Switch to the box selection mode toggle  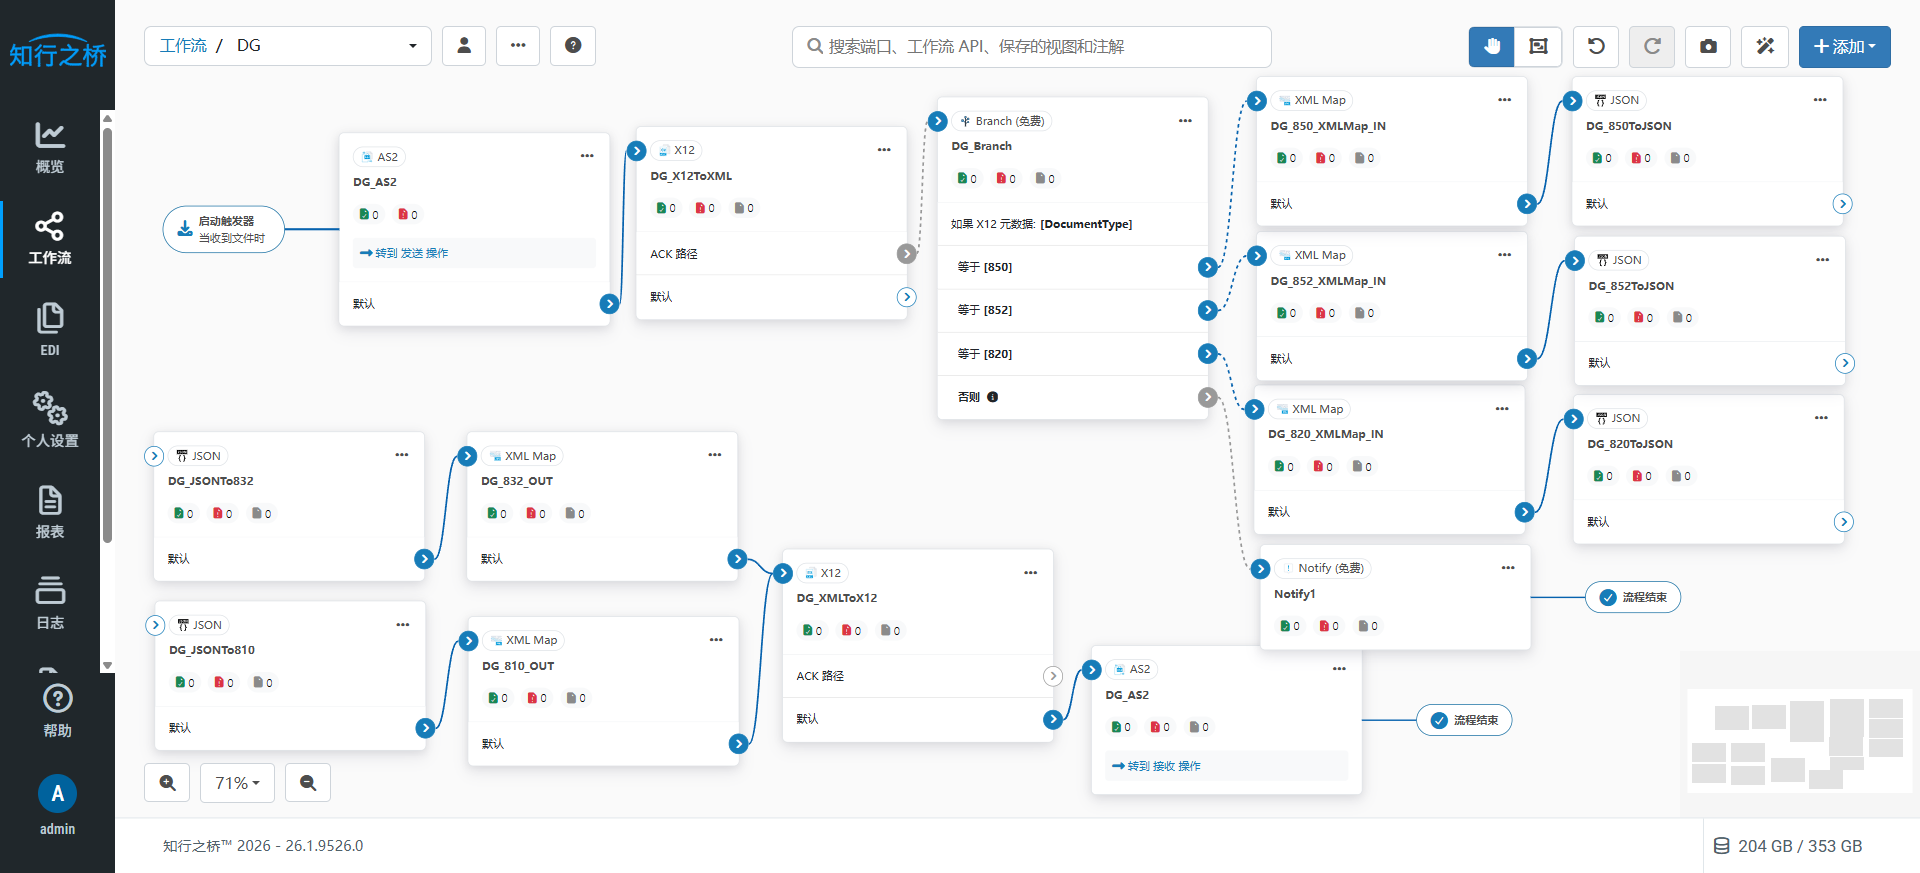coord(1538,46)
